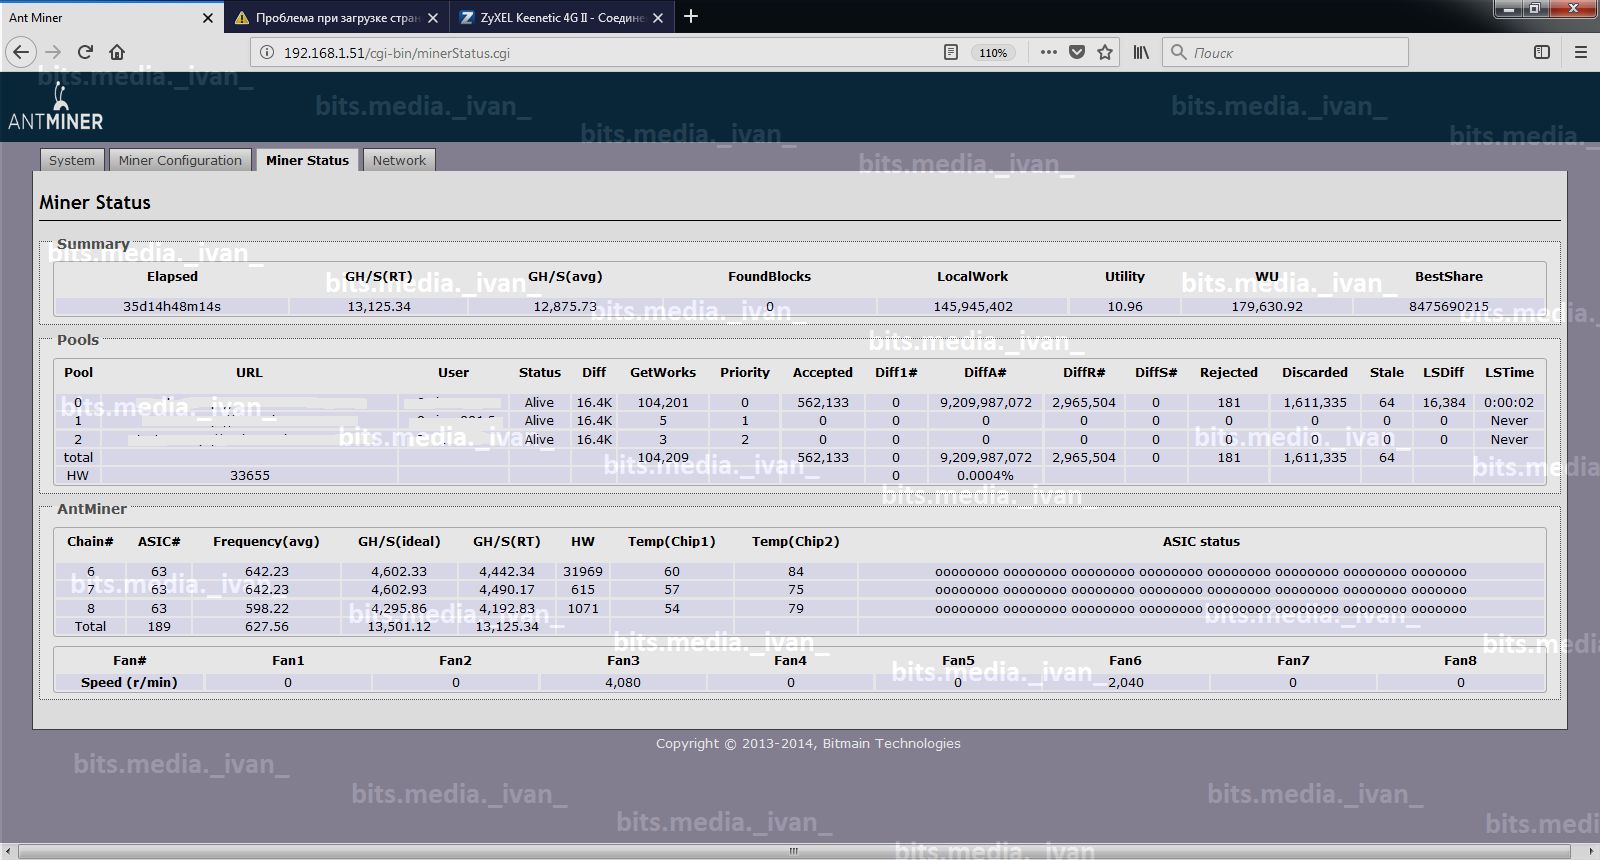1600x860 pixels.
Task: Click the Priority column header
Action: 745,373
